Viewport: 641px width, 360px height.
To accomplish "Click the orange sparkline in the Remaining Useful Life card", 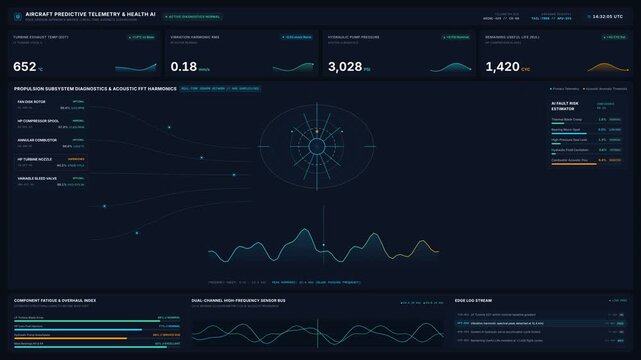I will pyautogui.click(x=608, y=67).
